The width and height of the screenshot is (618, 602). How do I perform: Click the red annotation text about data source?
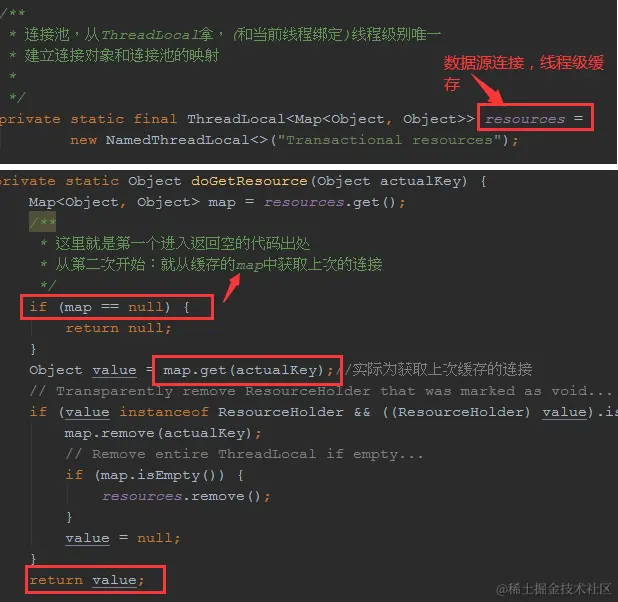[x=523, y=73]
